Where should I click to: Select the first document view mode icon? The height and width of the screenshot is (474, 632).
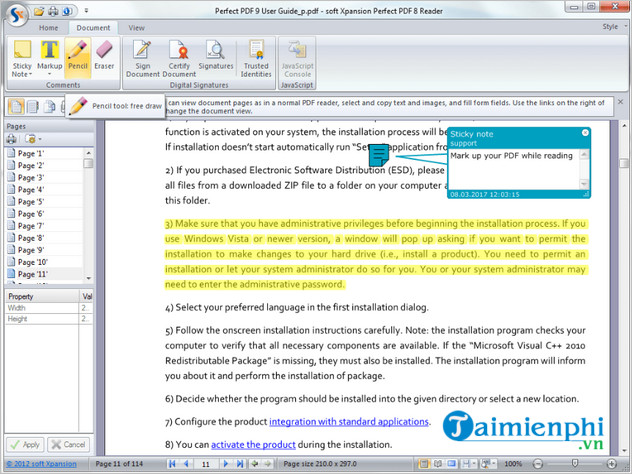click(16, 106)
